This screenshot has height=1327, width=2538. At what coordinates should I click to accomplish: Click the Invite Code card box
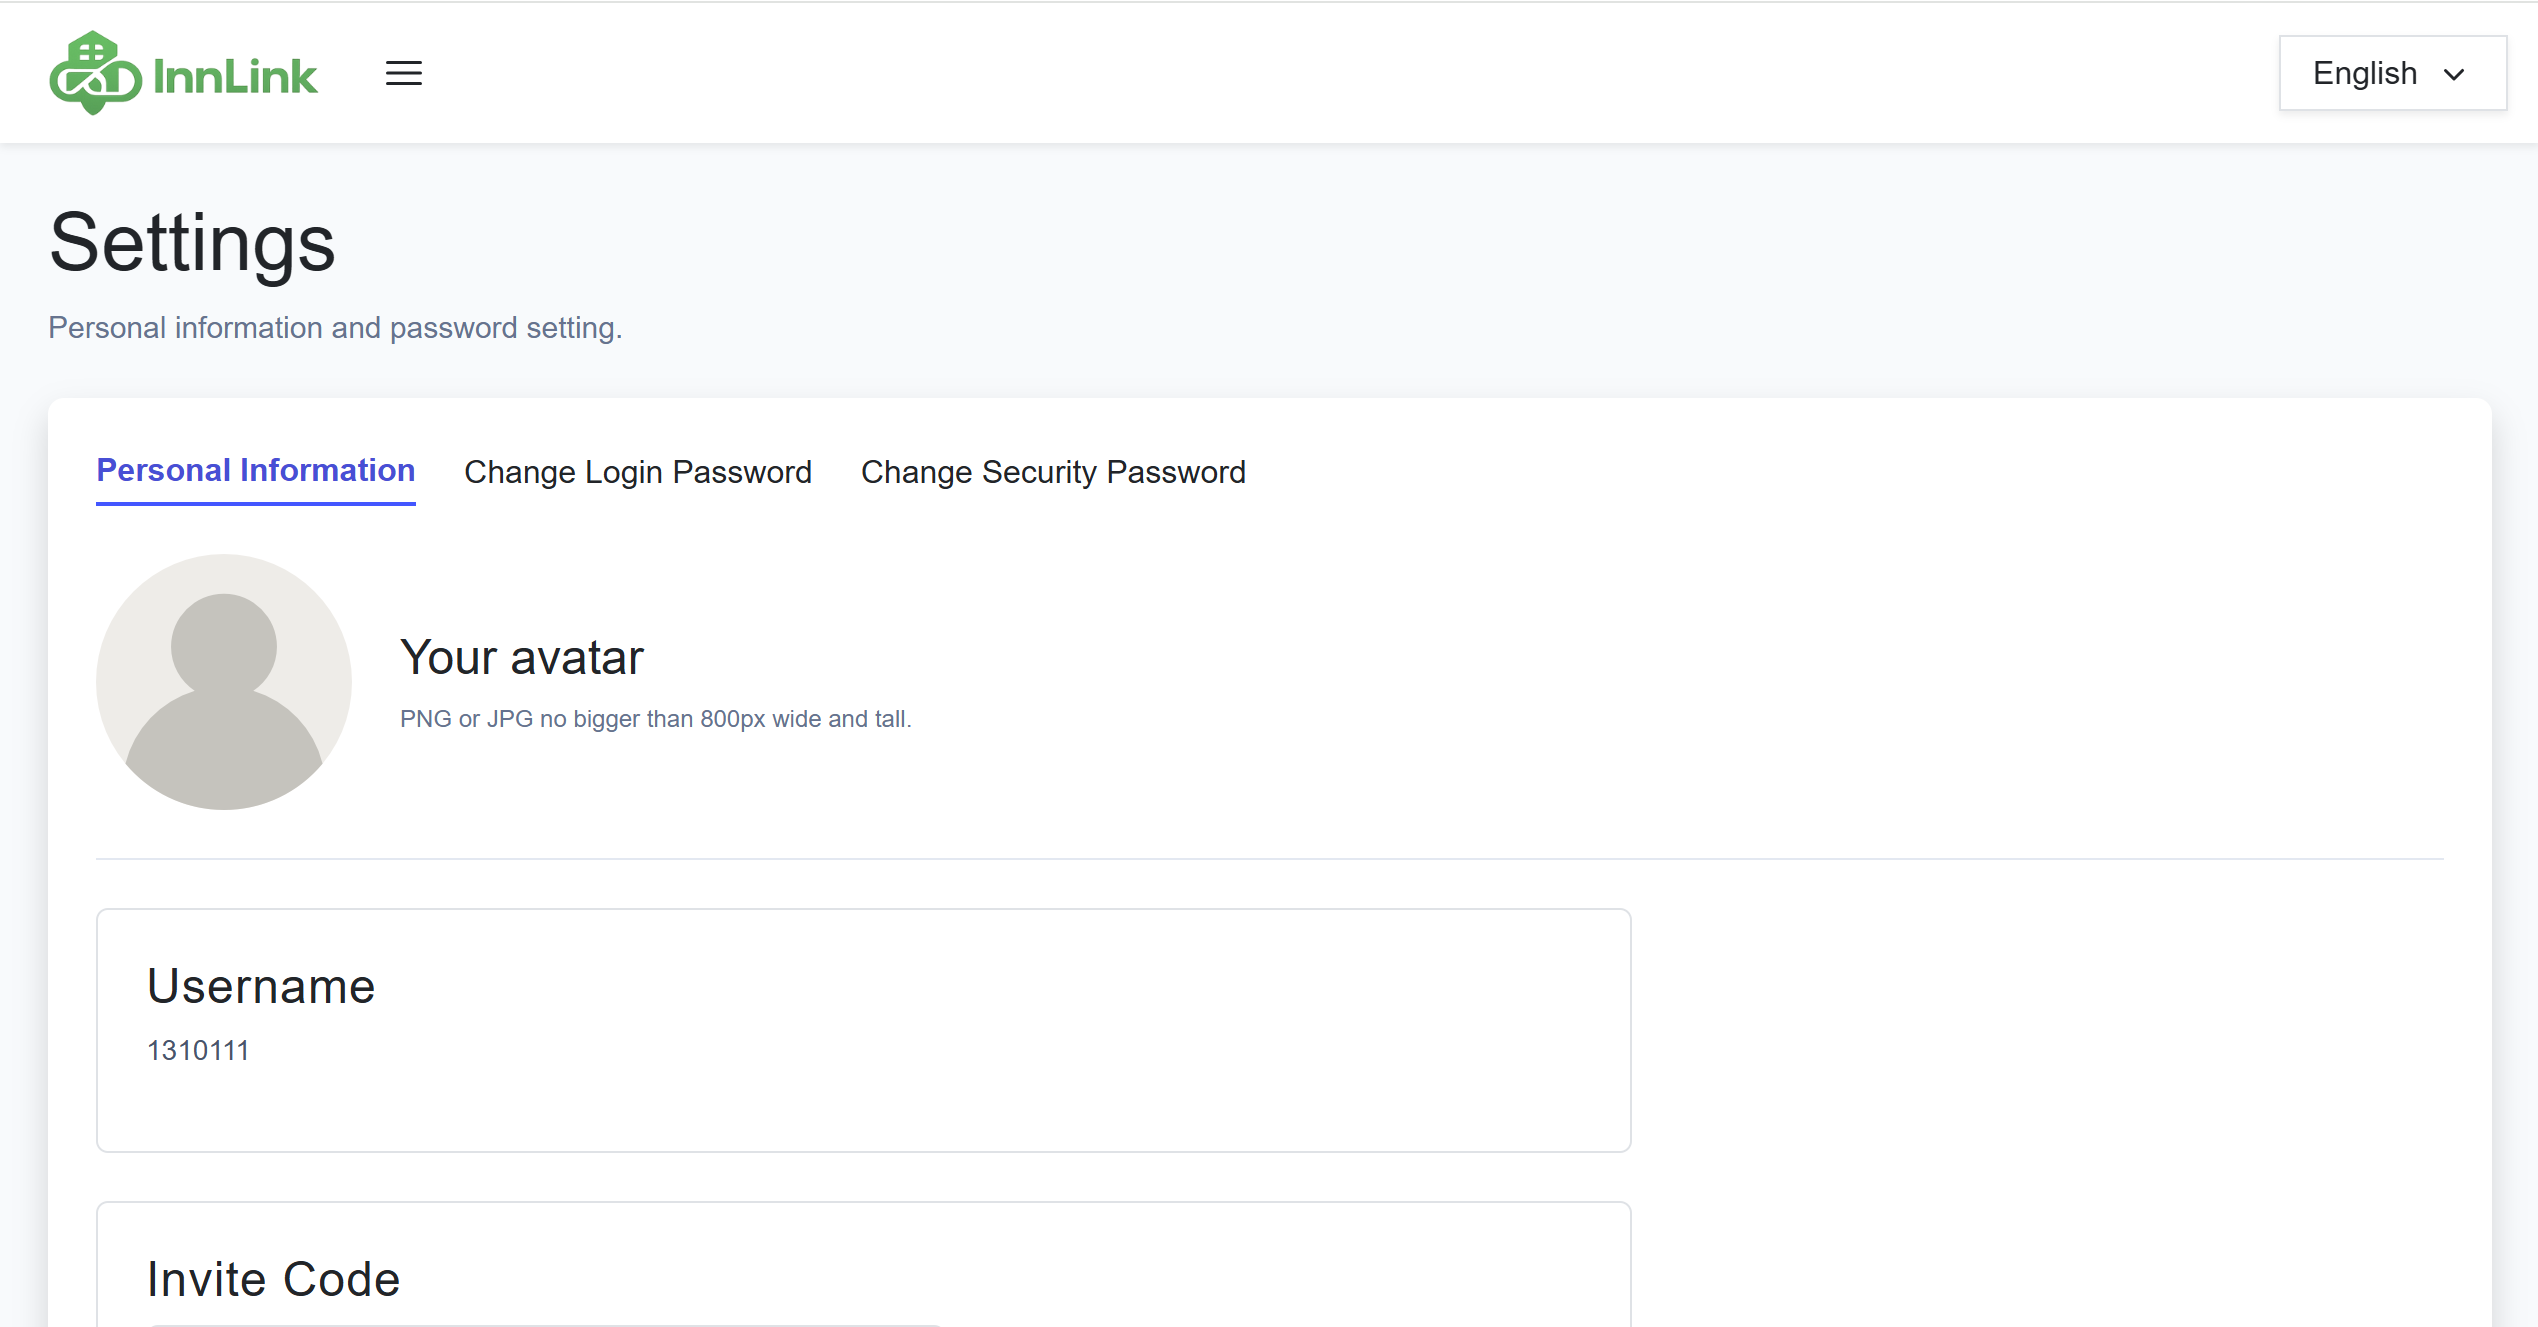1100,1270
